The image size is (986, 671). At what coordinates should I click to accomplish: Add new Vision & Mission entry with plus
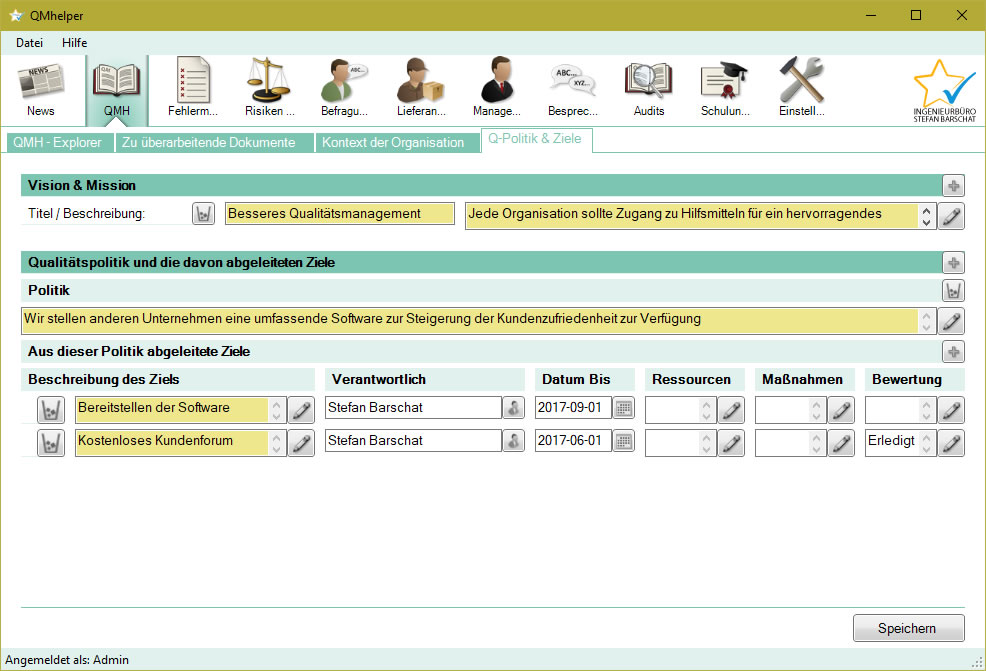953,186
